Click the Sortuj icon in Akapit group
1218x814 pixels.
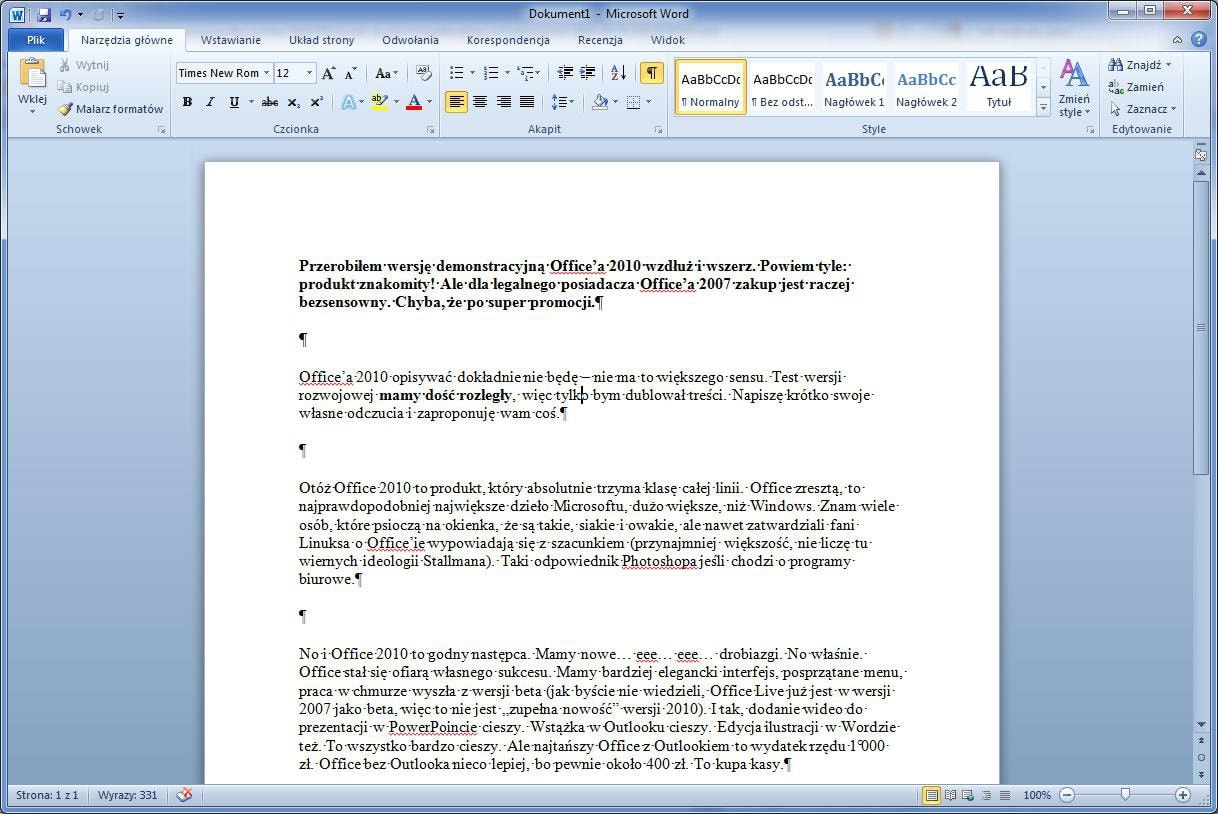pos(618,72)
